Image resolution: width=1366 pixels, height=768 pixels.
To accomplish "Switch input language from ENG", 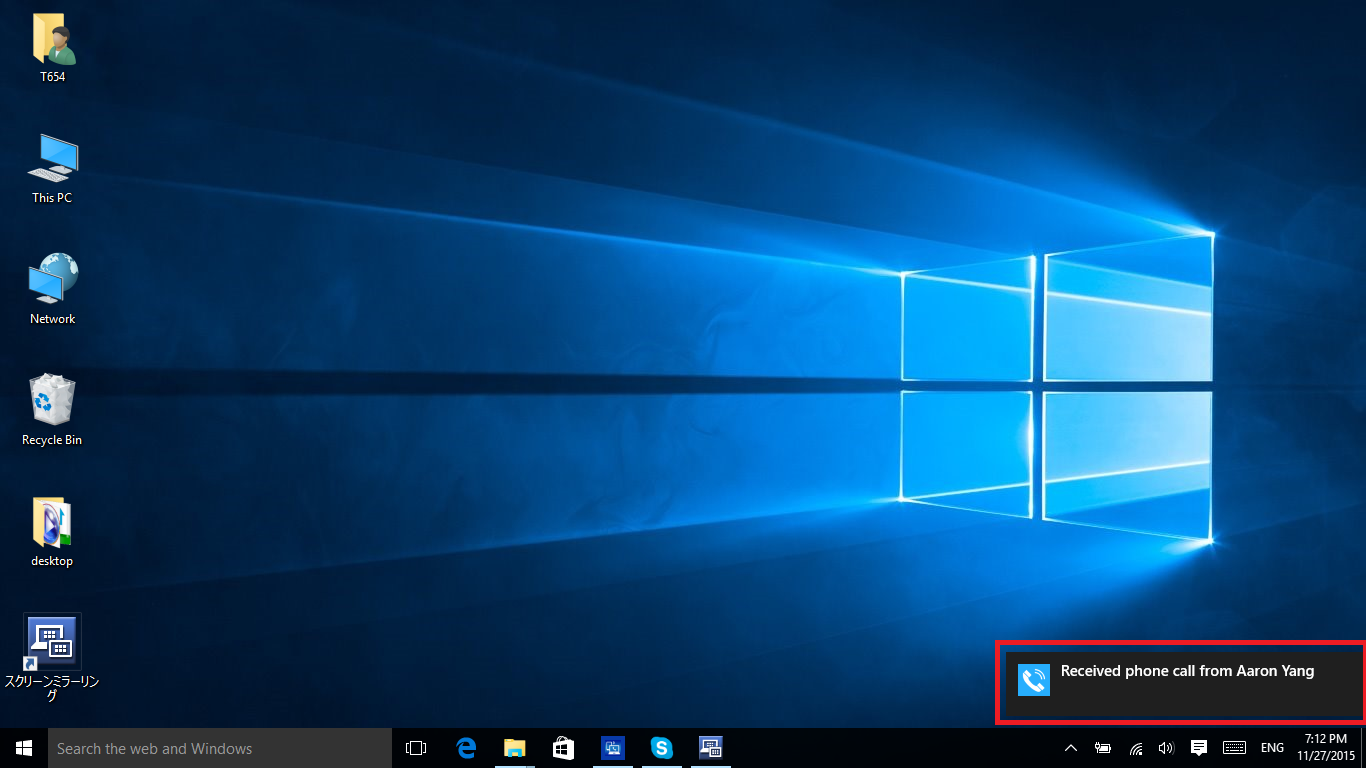I will 1272,748.
